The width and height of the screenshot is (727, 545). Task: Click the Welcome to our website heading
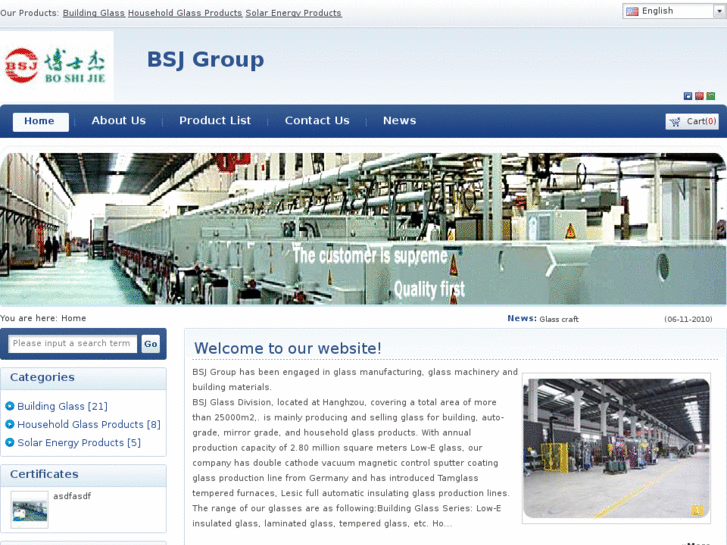pyautogui.click(x=288, y=348)
